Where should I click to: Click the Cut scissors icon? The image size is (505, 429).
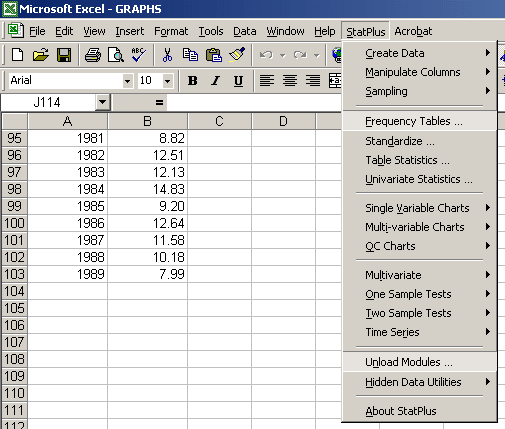pyautogui.click(x=167, y=55)
